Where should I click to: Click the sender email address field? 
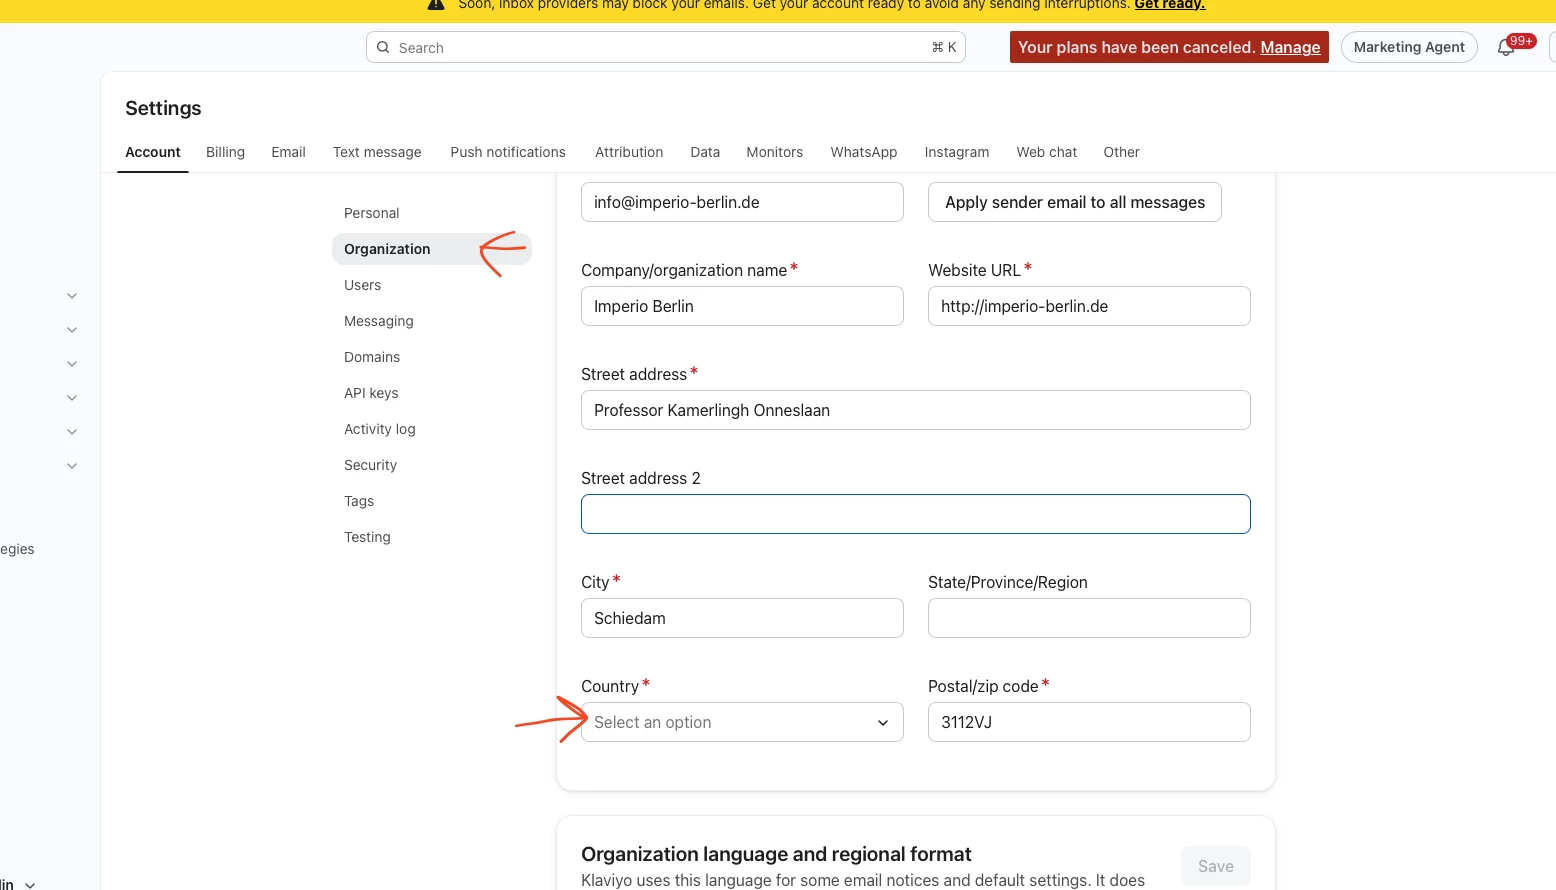tap(742, 202)
